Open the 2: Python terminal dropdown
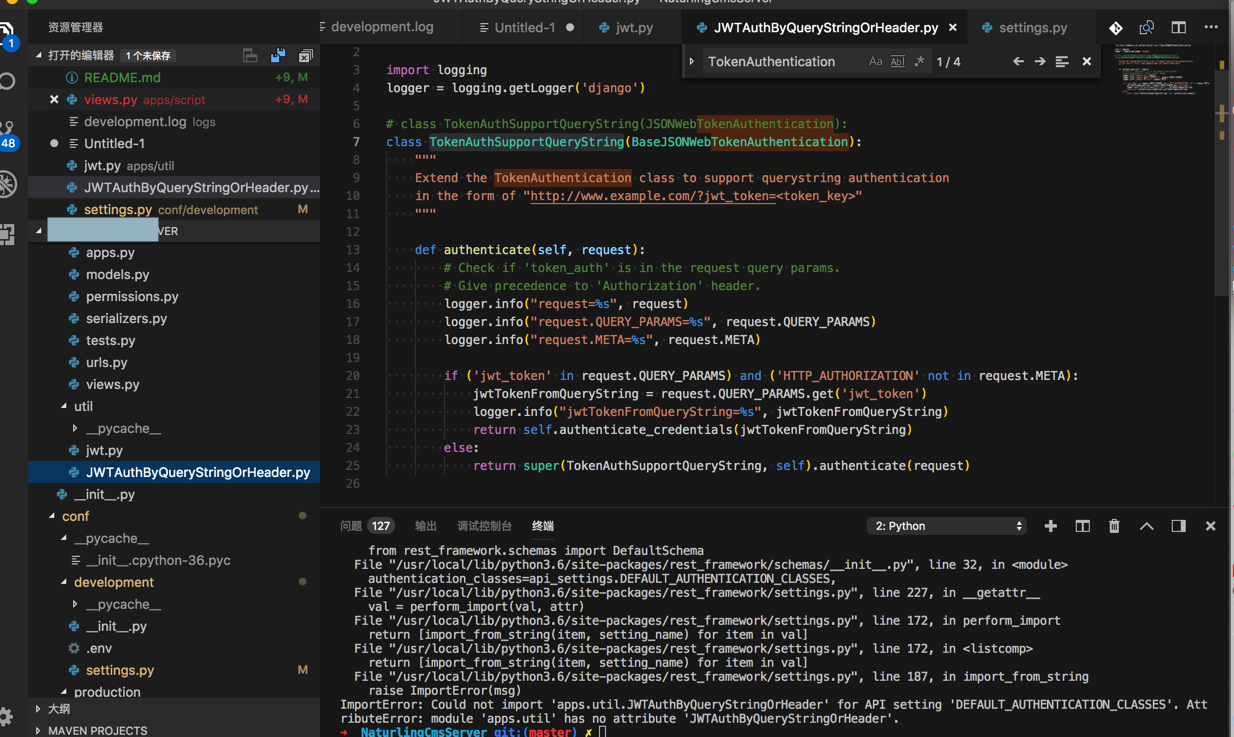The image size is (1234, 737). pos(946,526)
